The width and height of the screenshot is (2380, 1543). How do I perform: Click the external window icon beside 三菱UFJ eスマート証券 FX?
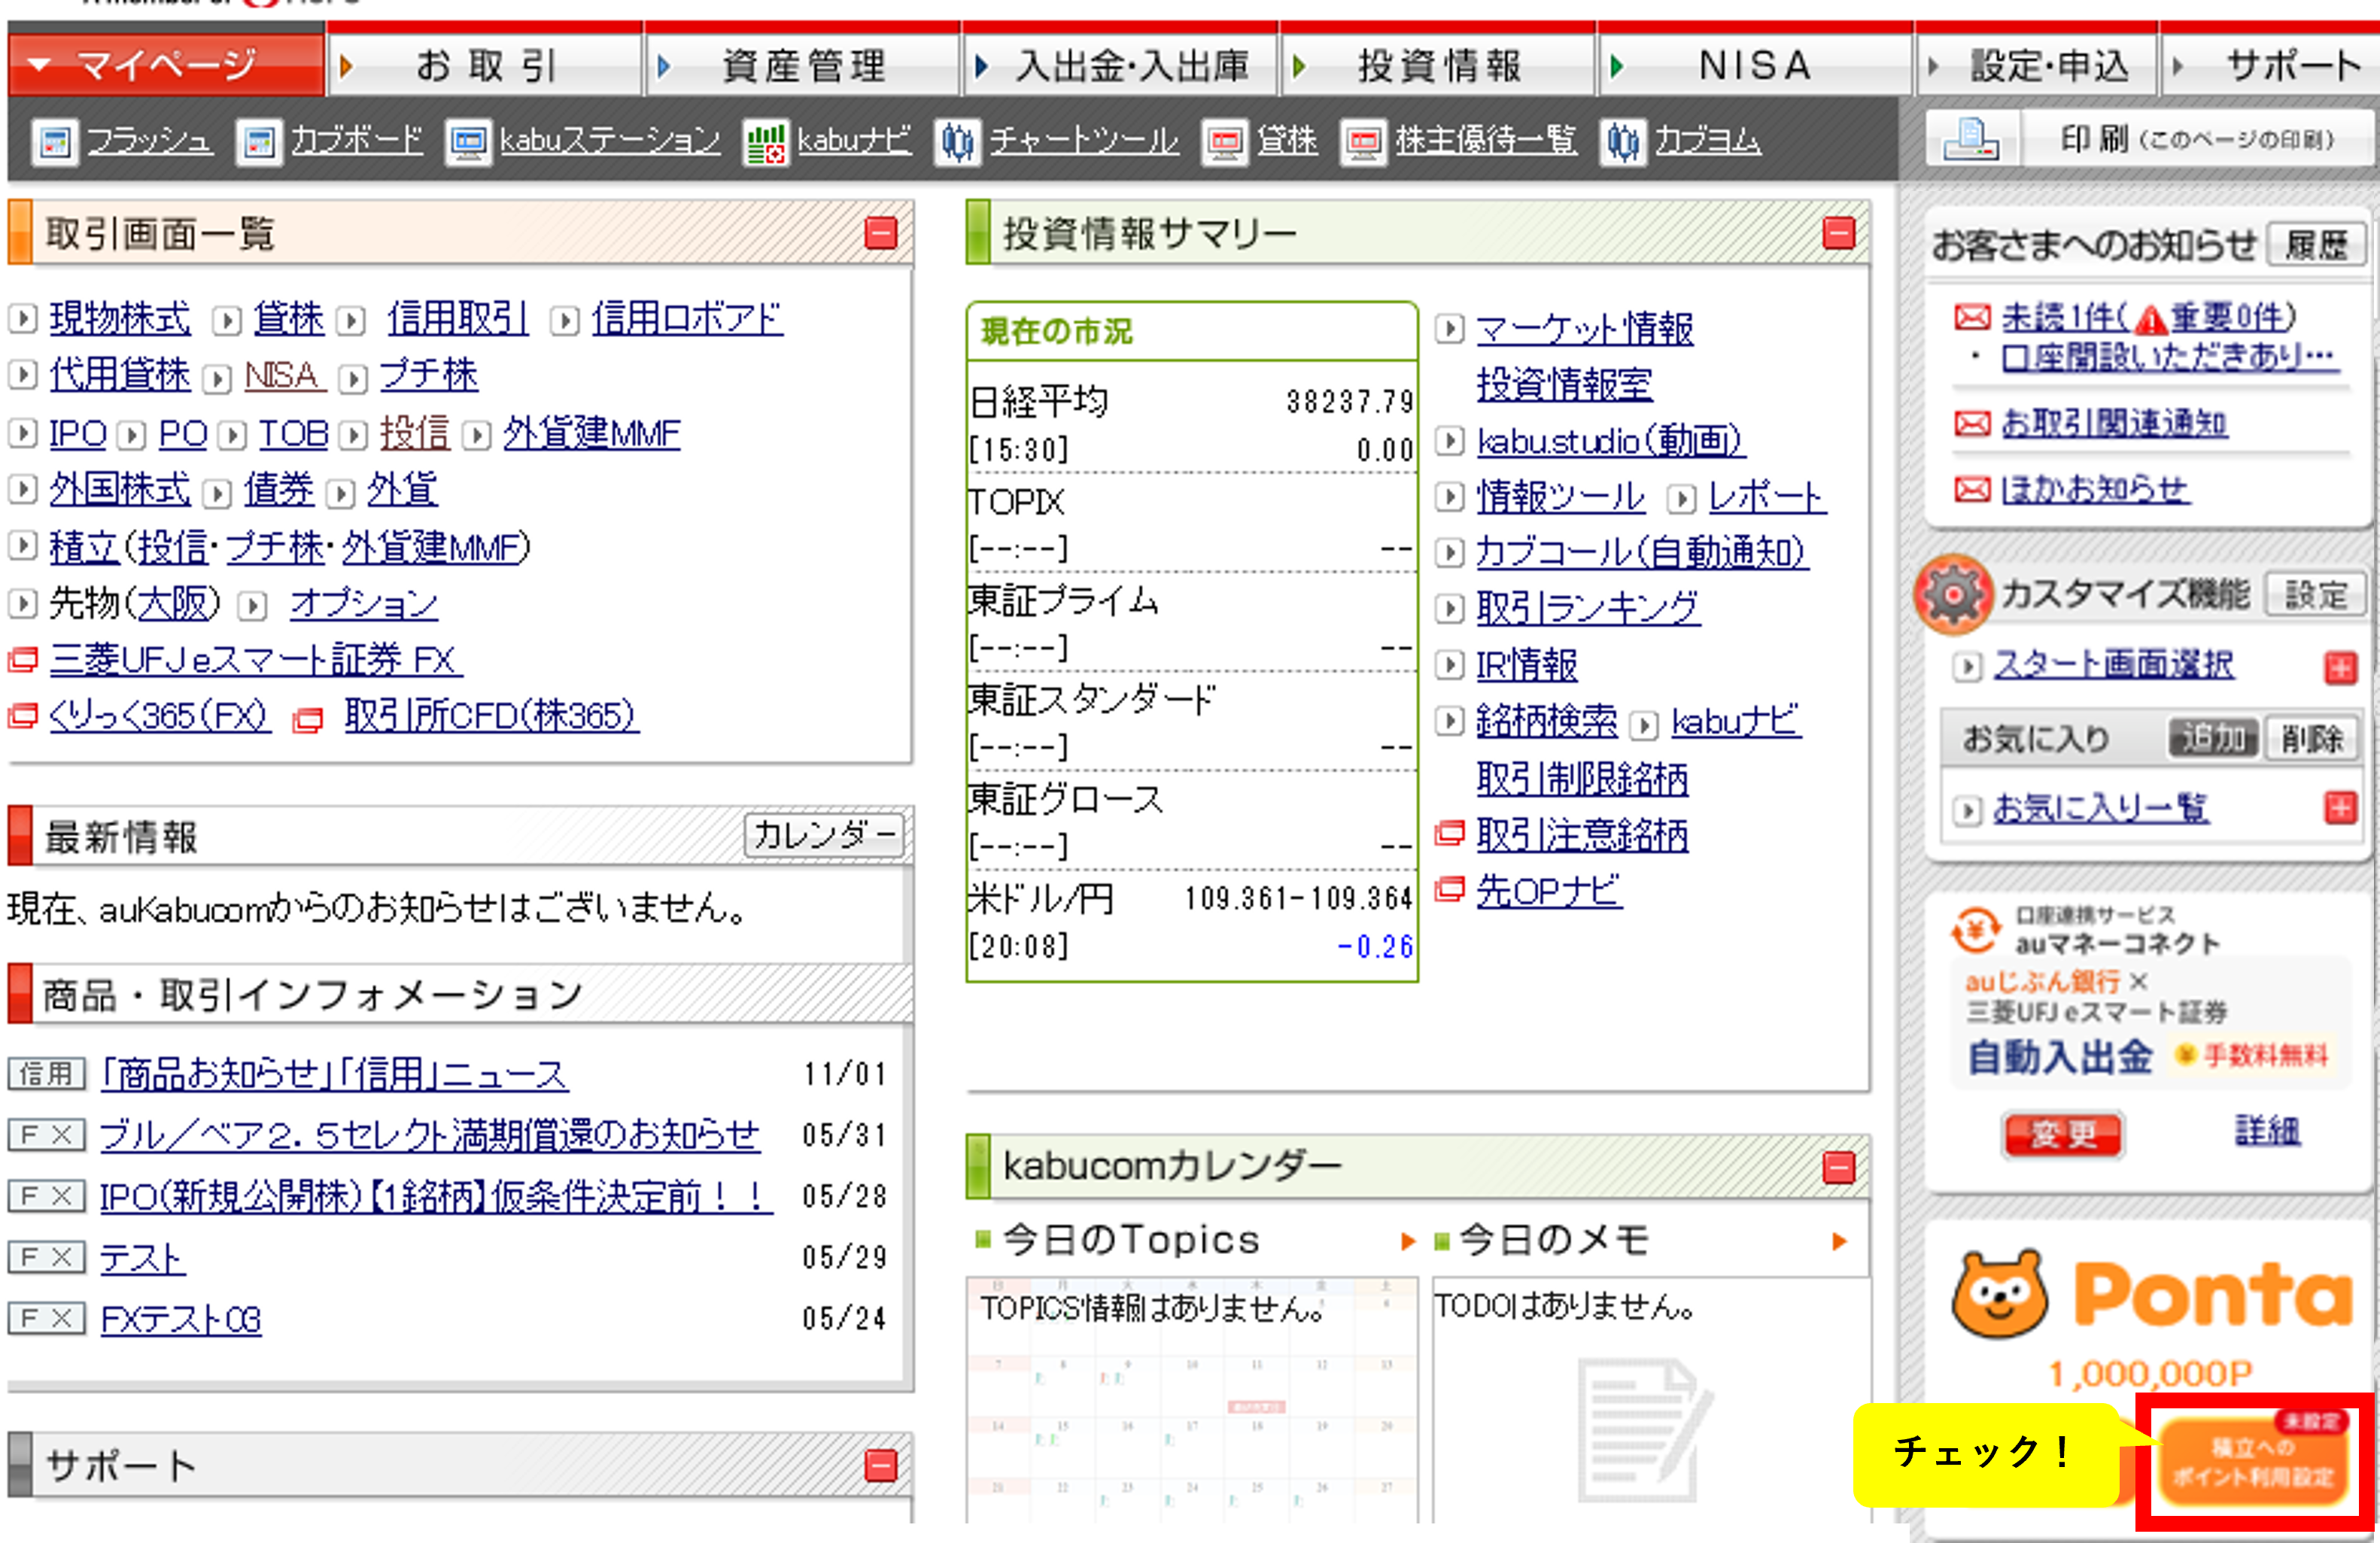click(x=23, y=660)
